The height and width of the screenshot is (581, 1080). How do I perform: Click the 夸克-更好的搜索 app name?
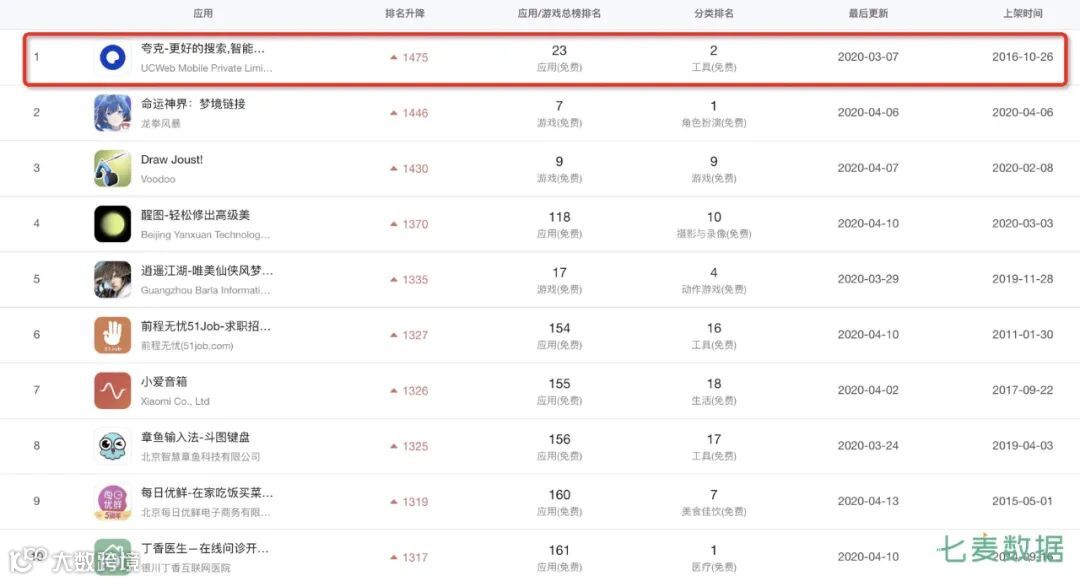[x=202, y=48]
